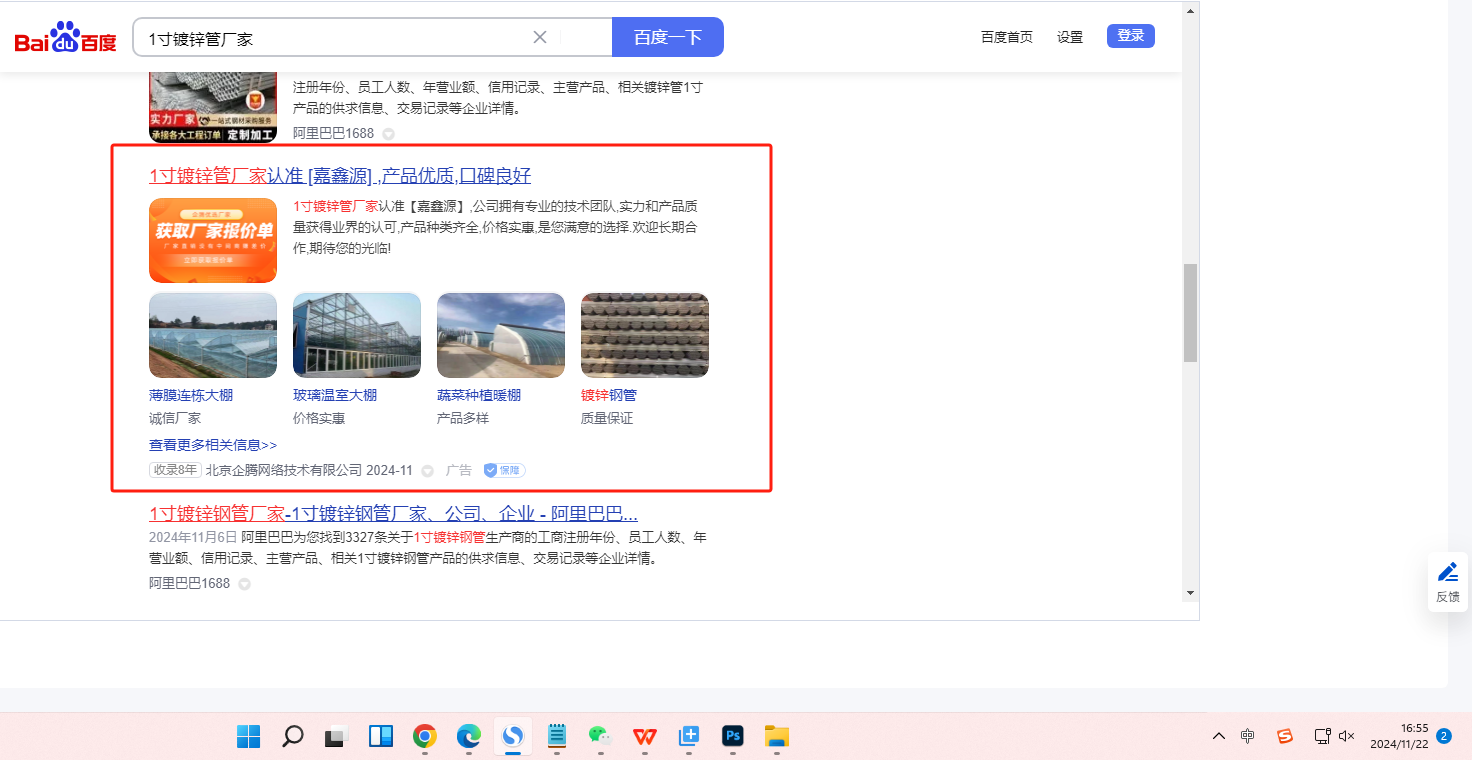
Task: Open the 查看更多相关信息>> link
Action: (213, 445)
